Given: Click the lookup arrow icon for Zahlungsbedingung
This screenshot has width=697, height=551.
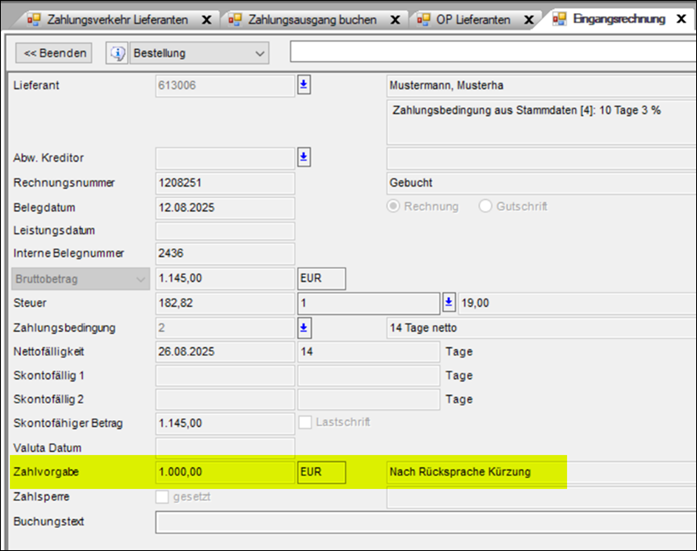Looking at the screenshot, I should (304, 327).
